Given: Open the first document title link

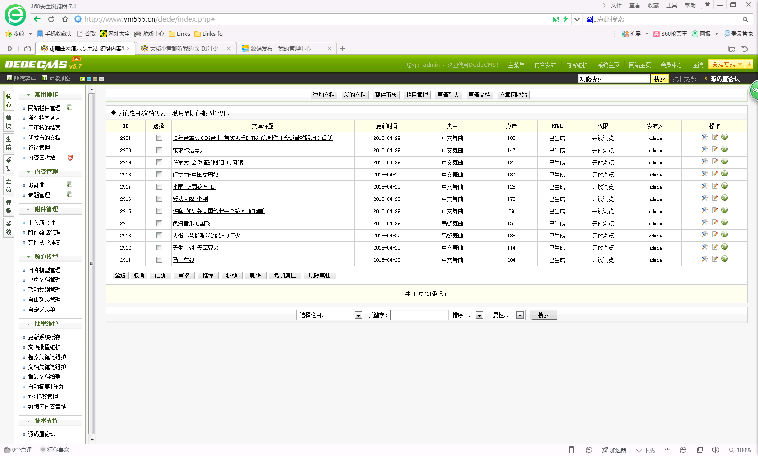Looking at the screenshot, I should click(252, 138).
